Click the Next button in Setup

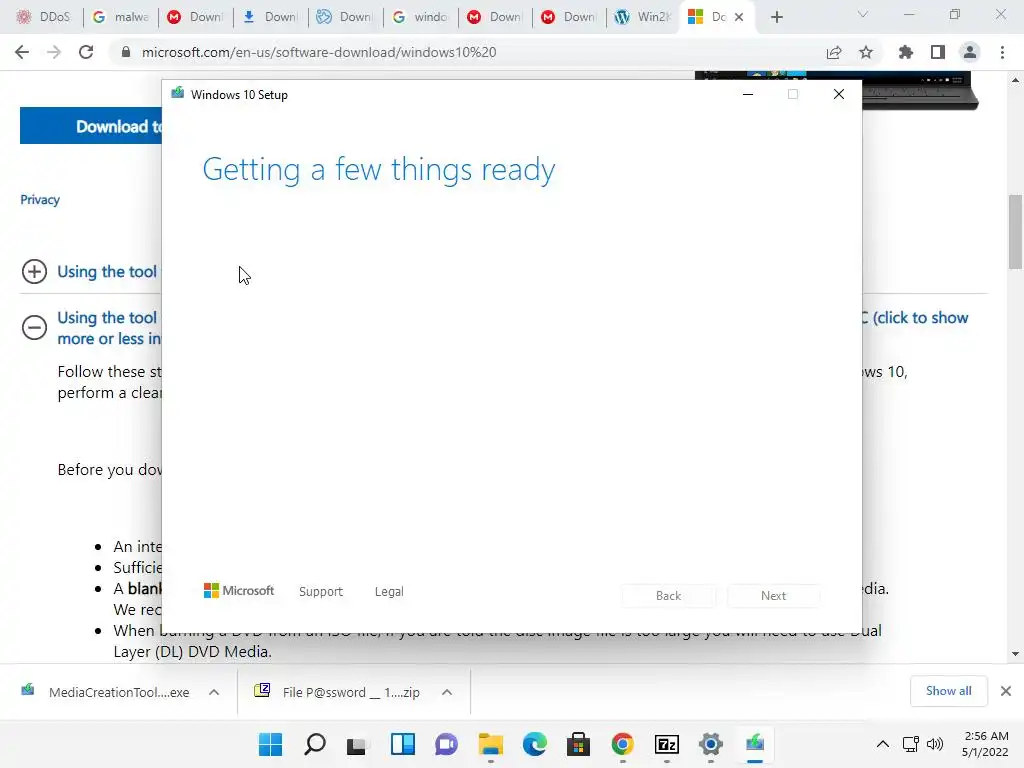click(x=773, y=596)
